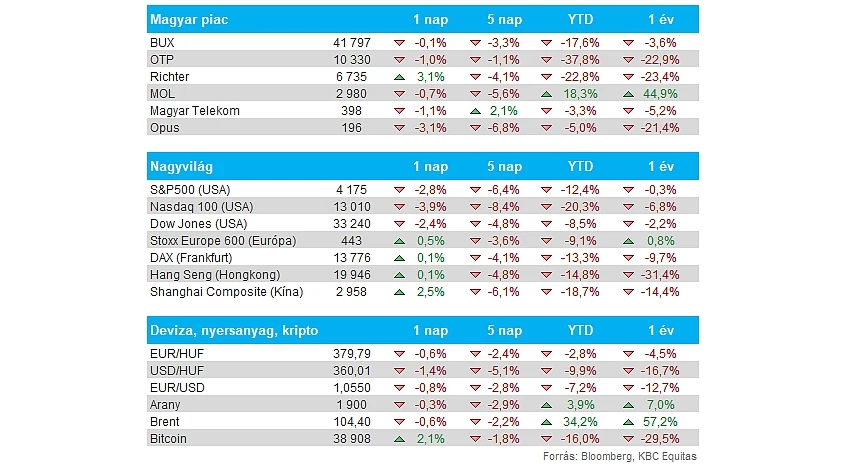Click Stoxx Europe 600 green 1 év arrow
Screen dimensions: 850x474
[x=628, y=241]
